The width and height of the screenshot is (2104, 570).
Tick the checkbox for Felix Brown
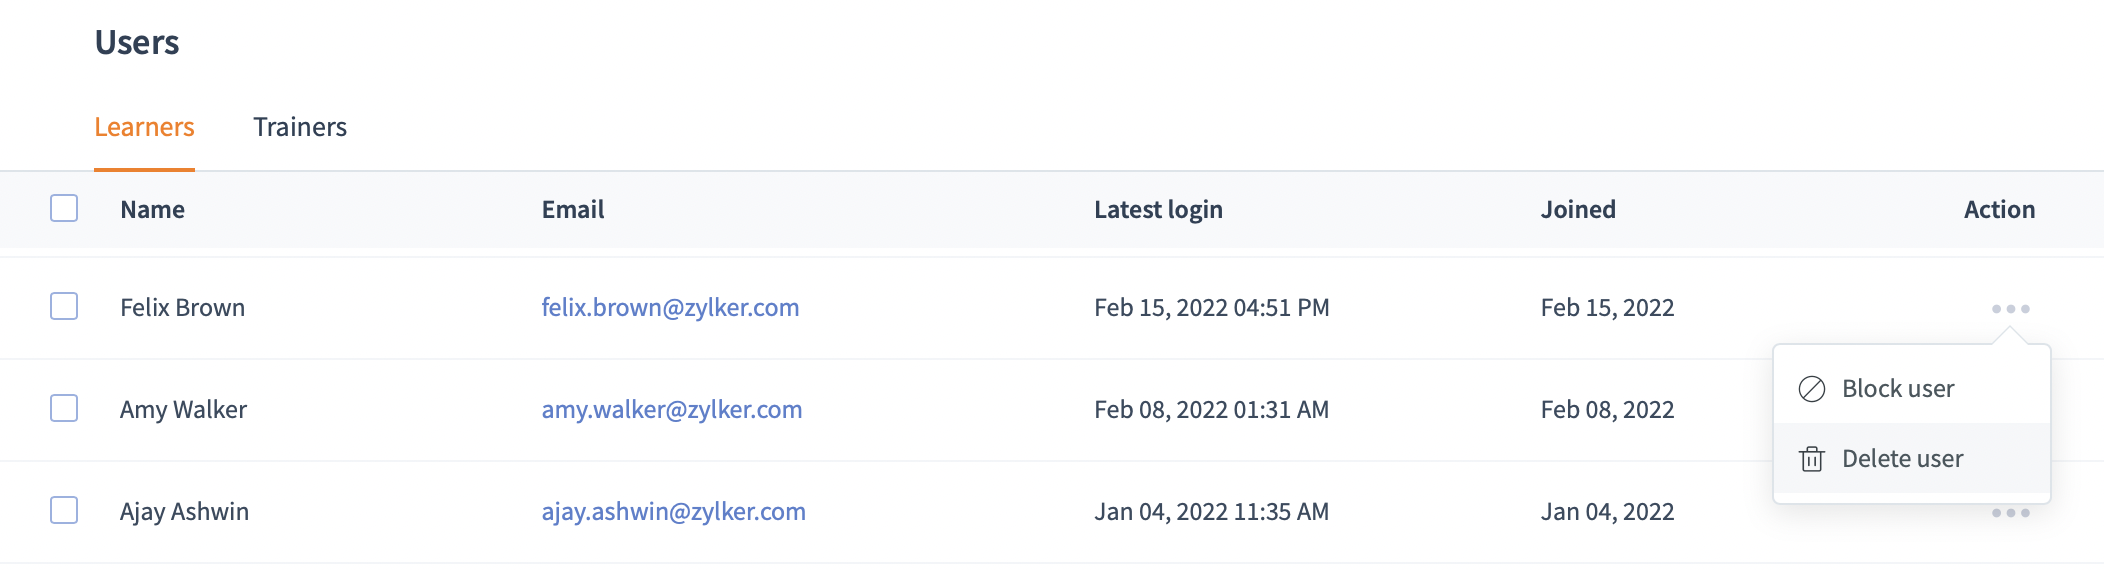[x=64, y=306]
